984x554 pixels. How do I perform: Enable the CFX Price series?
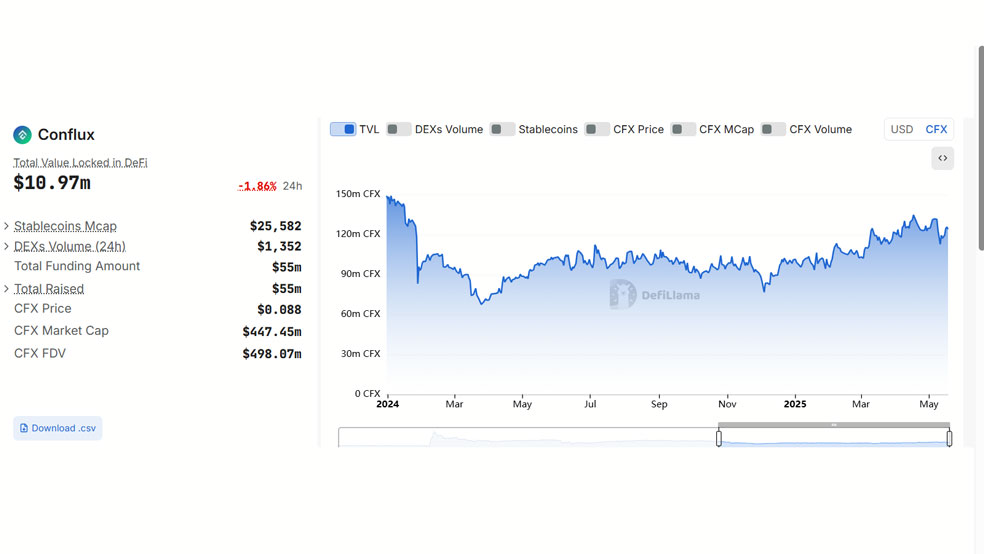597,129
